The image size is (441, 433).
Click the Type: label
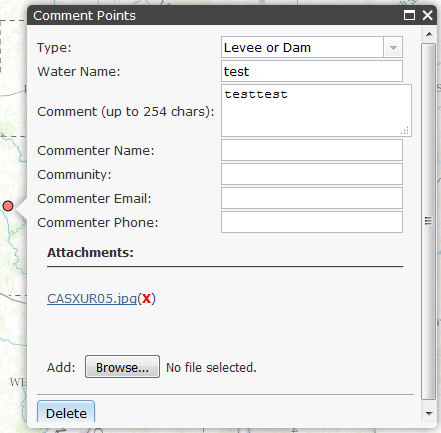point(54,48)
